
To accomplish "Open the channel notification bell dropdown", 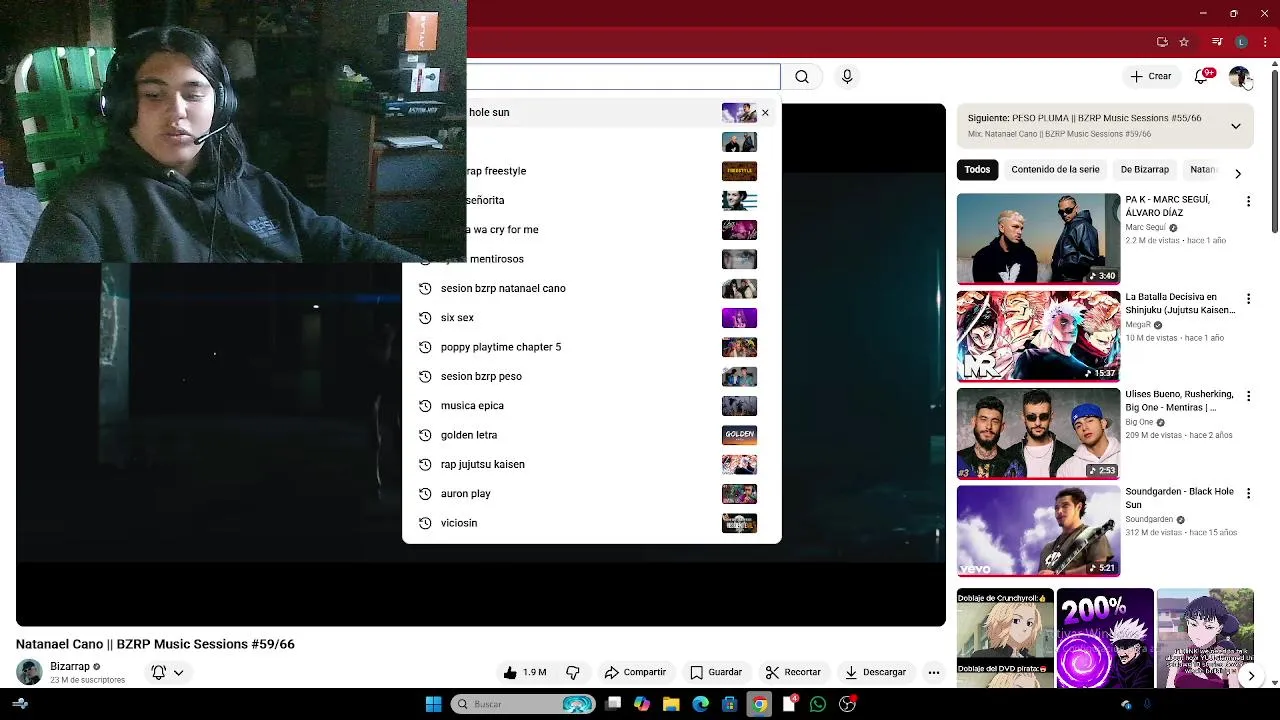I will (x=167, y=672).
